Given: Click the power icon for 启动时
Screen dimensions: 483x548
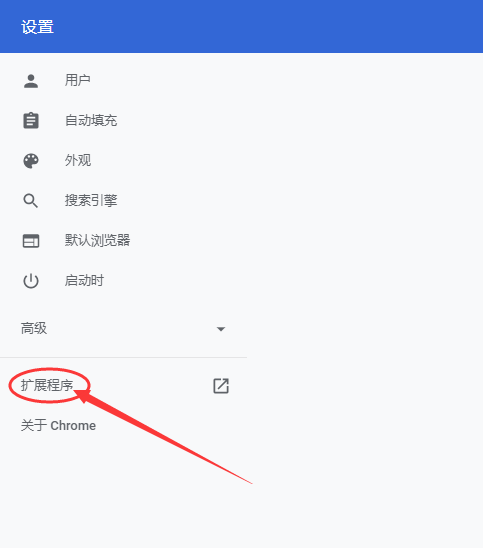Looking at the screenshot, I should pos(31,281).
